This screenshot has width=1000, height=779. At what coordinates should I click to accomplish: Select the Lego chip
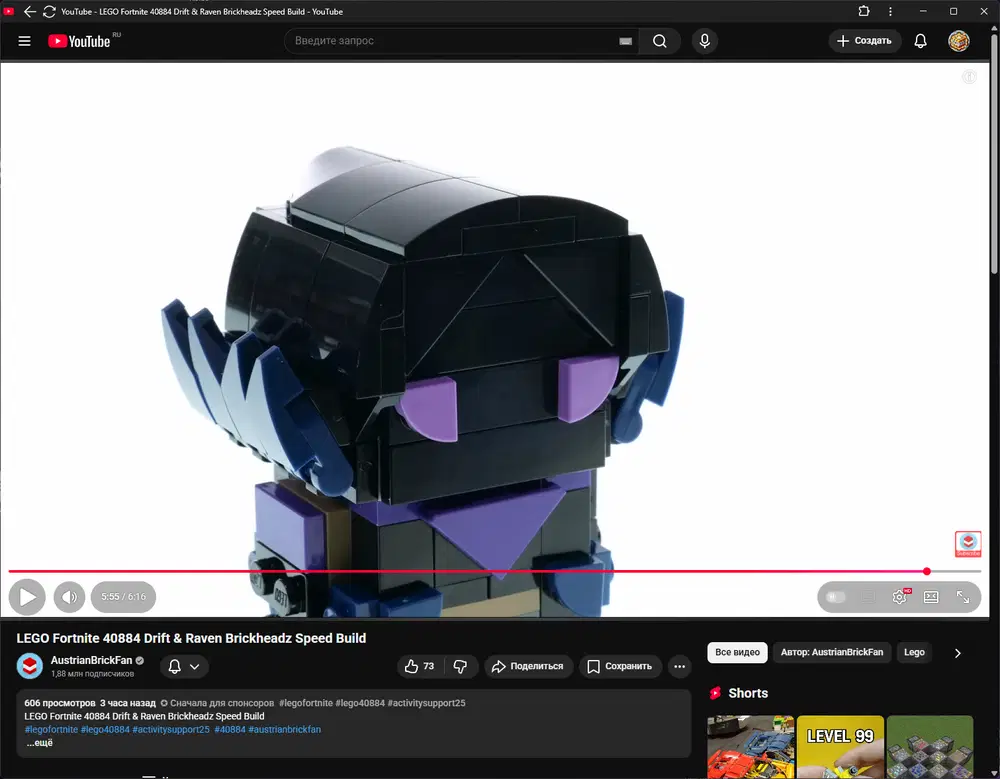point(914,653)
